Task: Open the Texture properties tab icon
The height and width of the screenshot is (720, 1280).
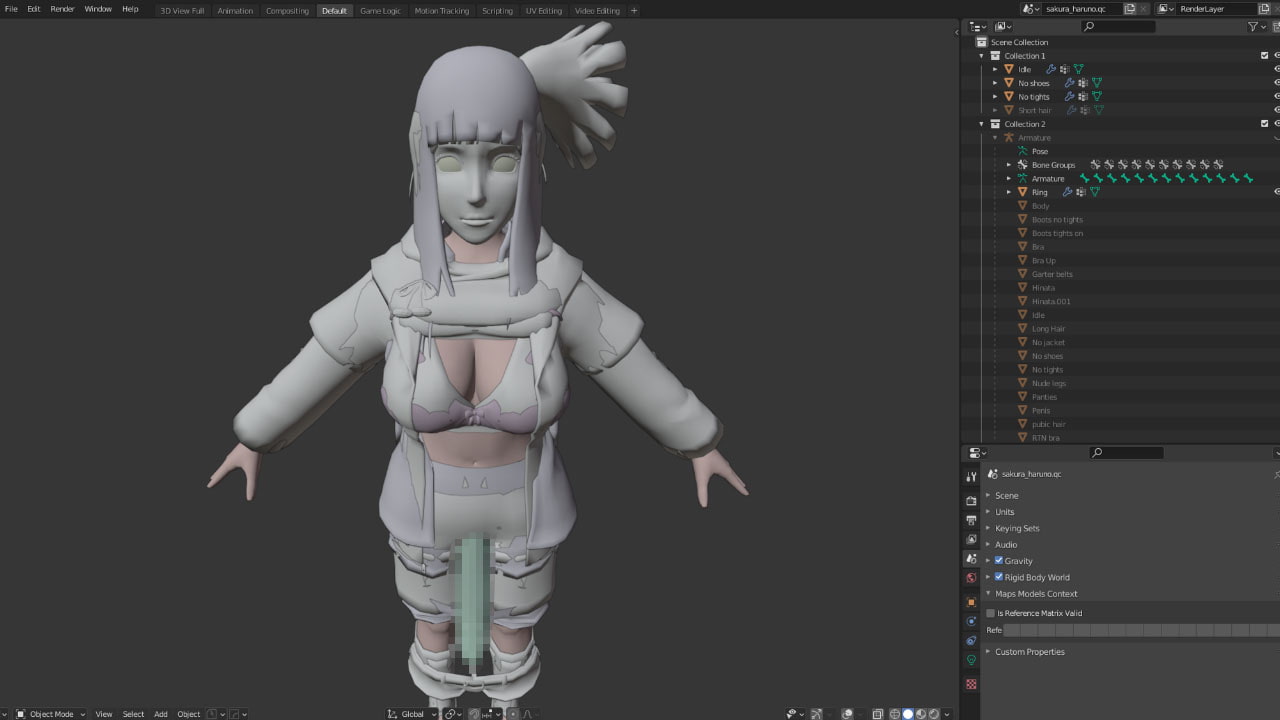Action: point(971,684)
